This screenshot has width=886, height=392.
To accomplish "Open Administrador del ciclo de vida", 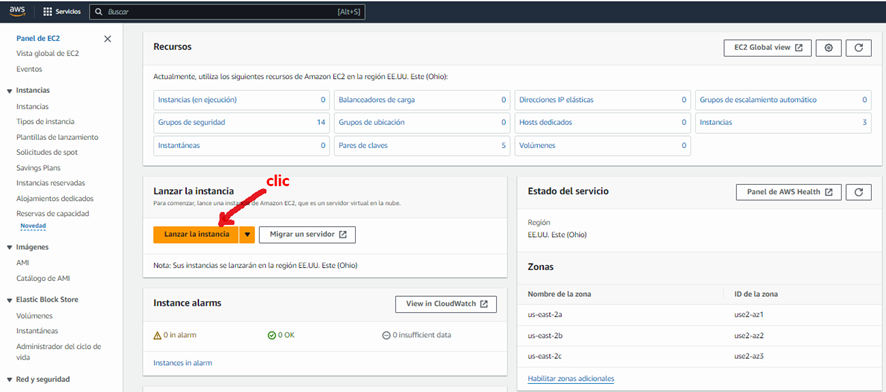I will (x=59, y=352).
